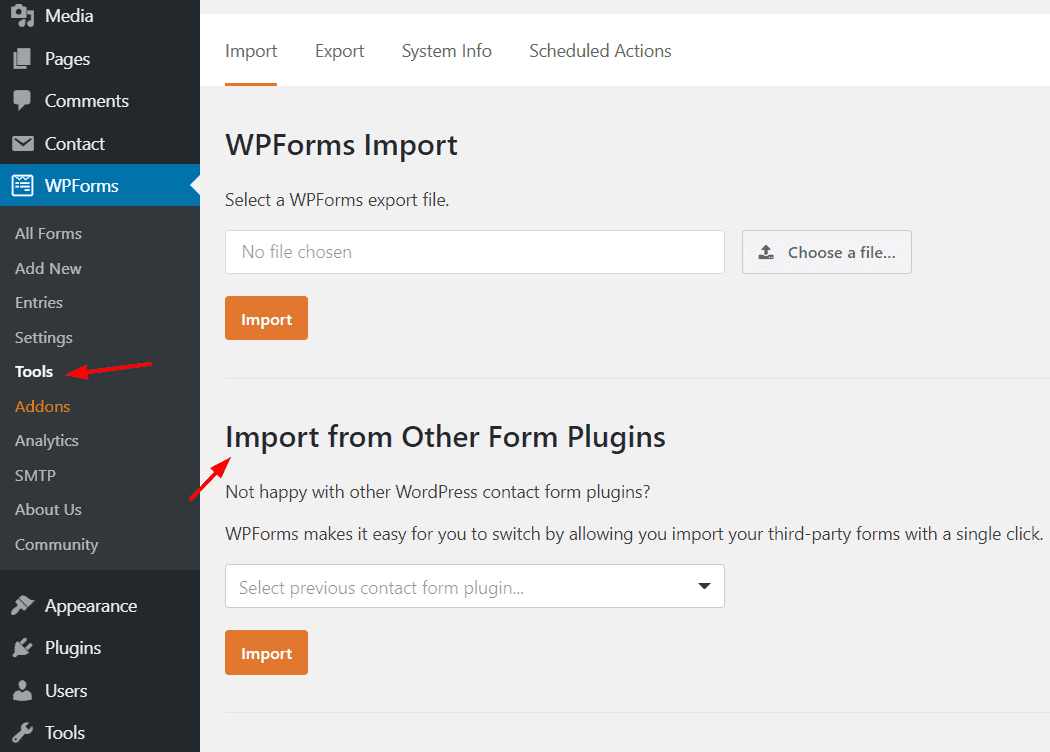The width and height of the screenshot is (1050, 752).
Task: Open the Scheduled Actions tab
Action: (x=600, y=51)
